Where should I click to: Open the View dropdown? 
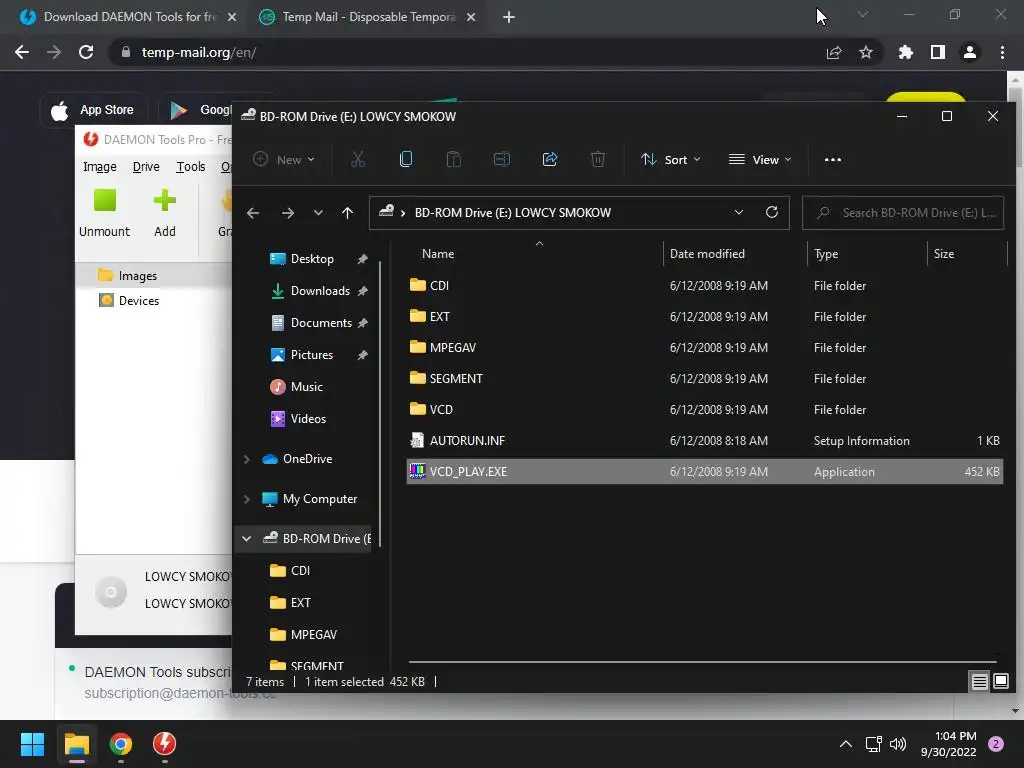point(760,159)
